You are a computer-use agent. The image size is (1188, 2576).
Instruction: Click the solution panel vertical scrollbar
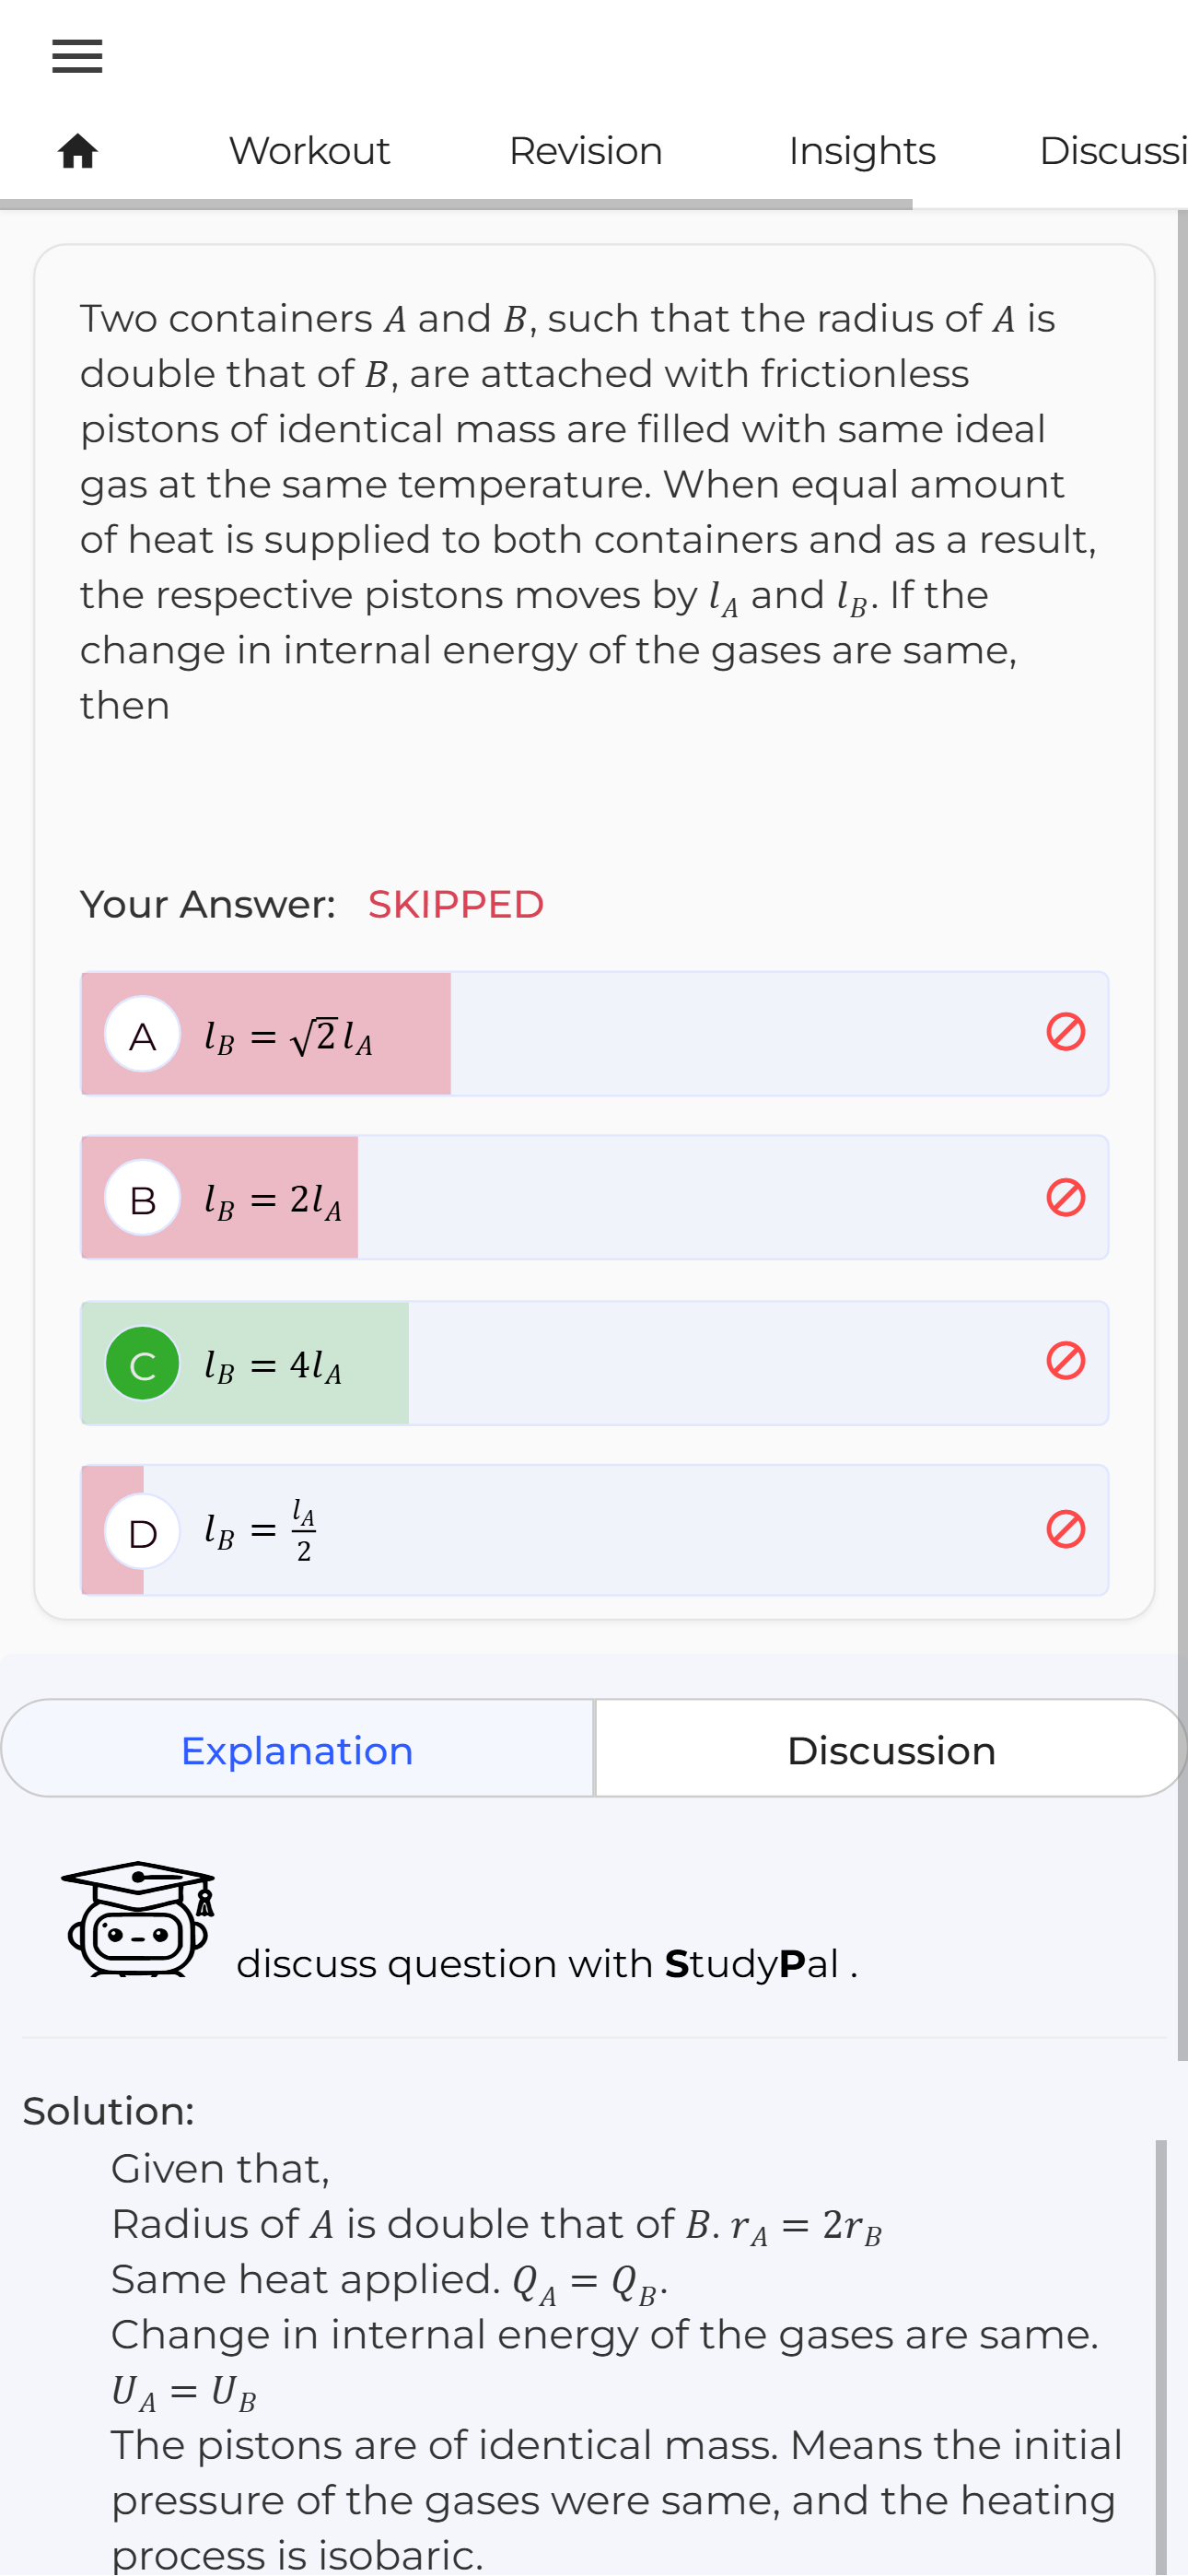pyautogui.click(x=1161, y=2350)
